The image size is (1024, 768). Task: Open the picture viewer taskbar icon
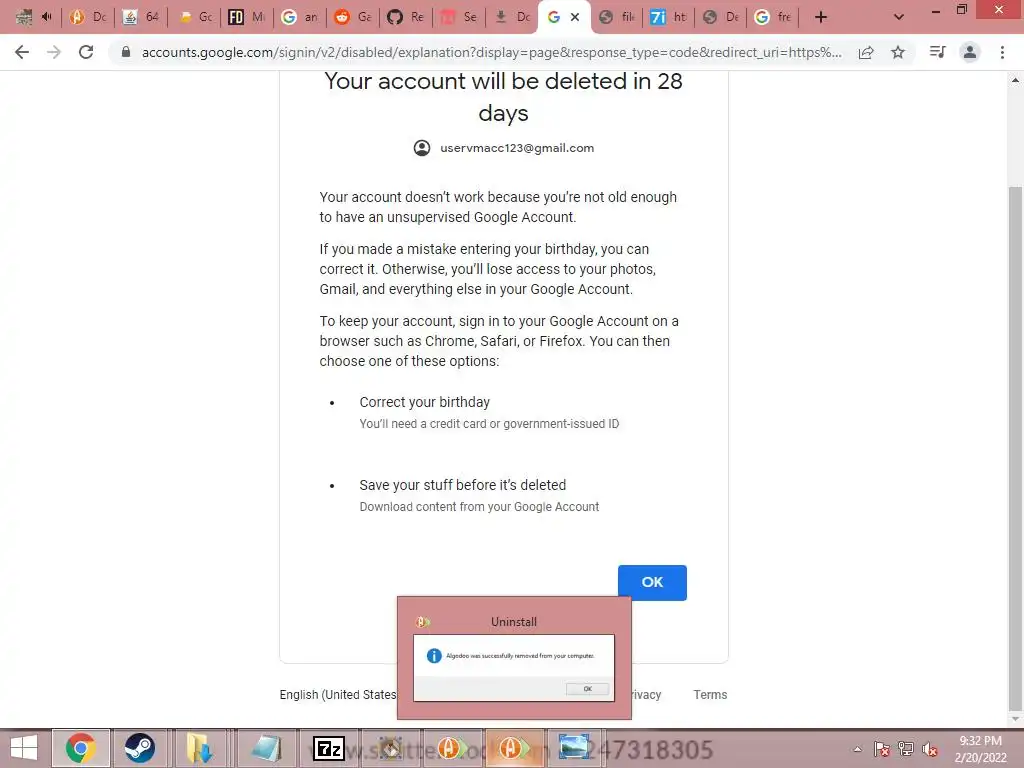pos(573,748)
